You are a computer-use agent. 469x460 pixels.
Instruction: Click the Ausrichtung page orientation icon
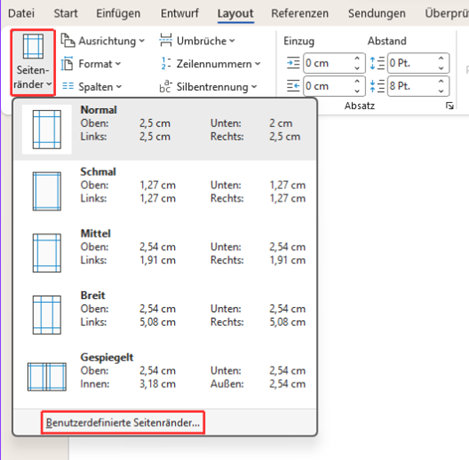[x=68, y=41]
